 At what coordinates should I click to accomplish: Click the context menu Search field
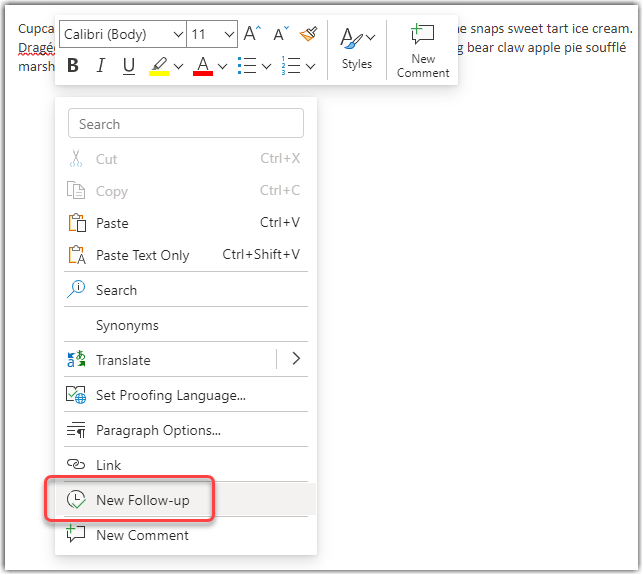pyautogui.click(x=185, y=124)
